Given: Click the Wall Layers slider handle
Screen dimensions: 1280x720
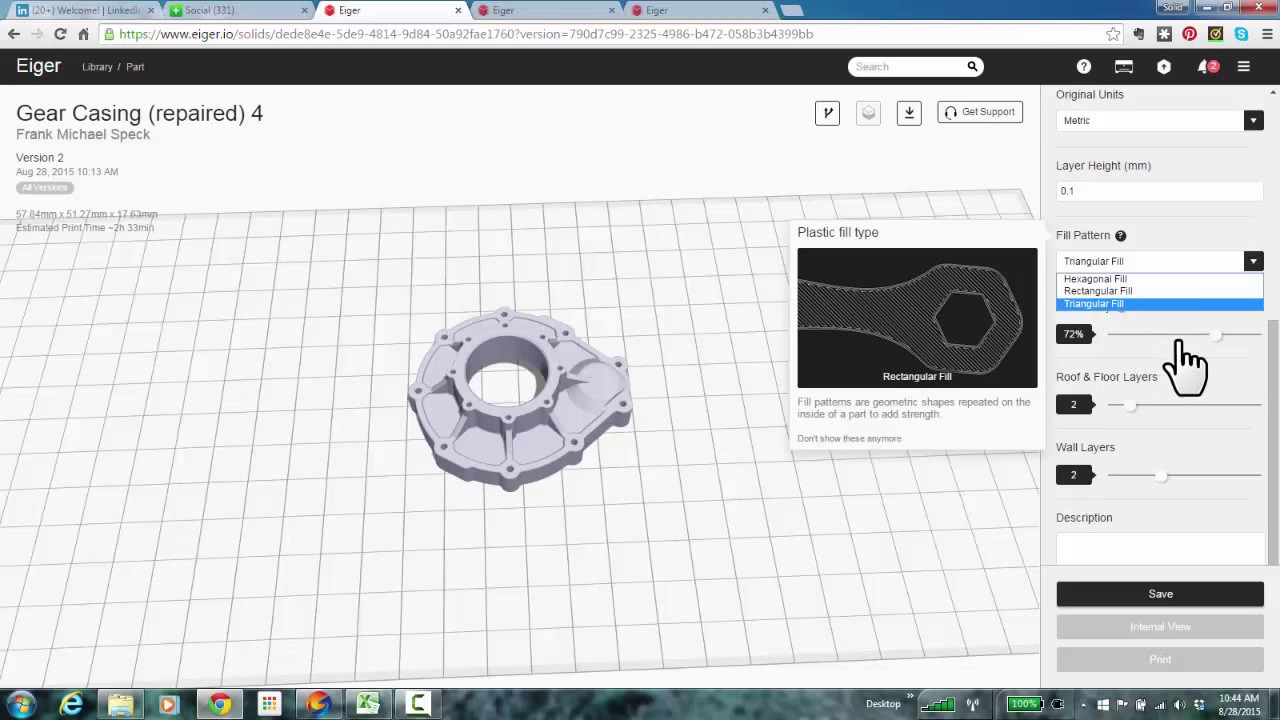Looking at the screenshot, I should [1161, 475].
